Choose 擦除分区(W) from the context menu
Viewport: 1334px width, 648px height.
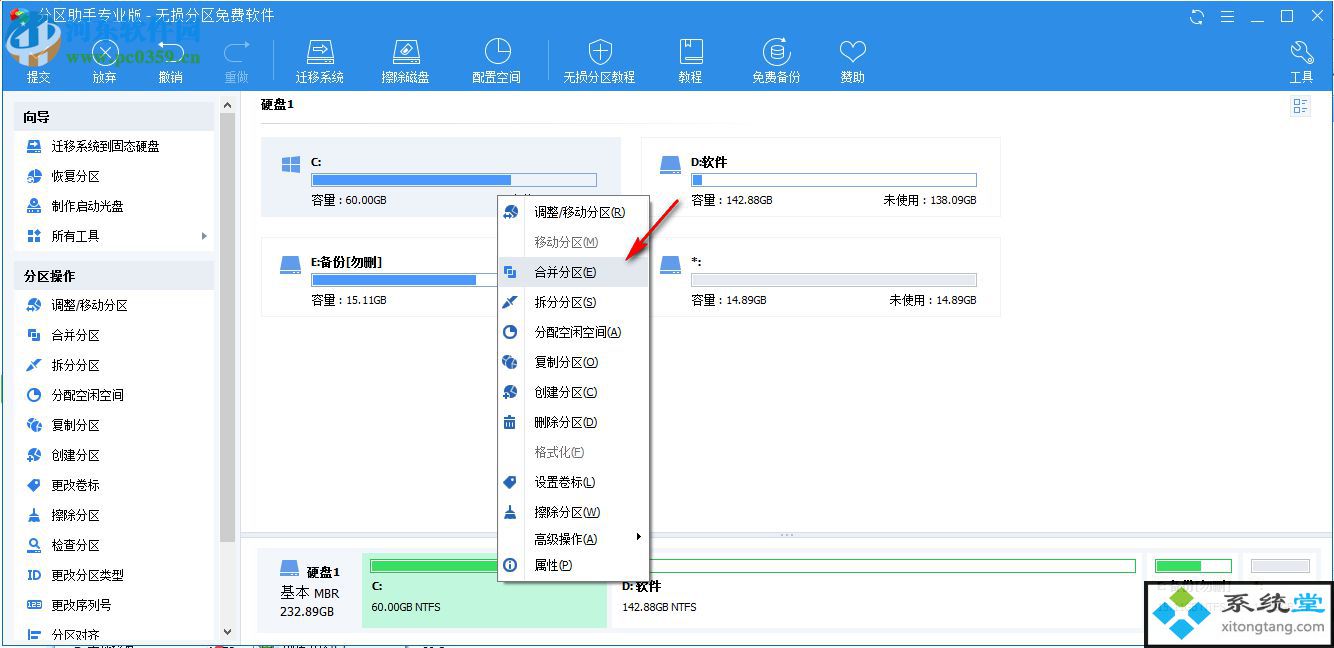(573, 512)
